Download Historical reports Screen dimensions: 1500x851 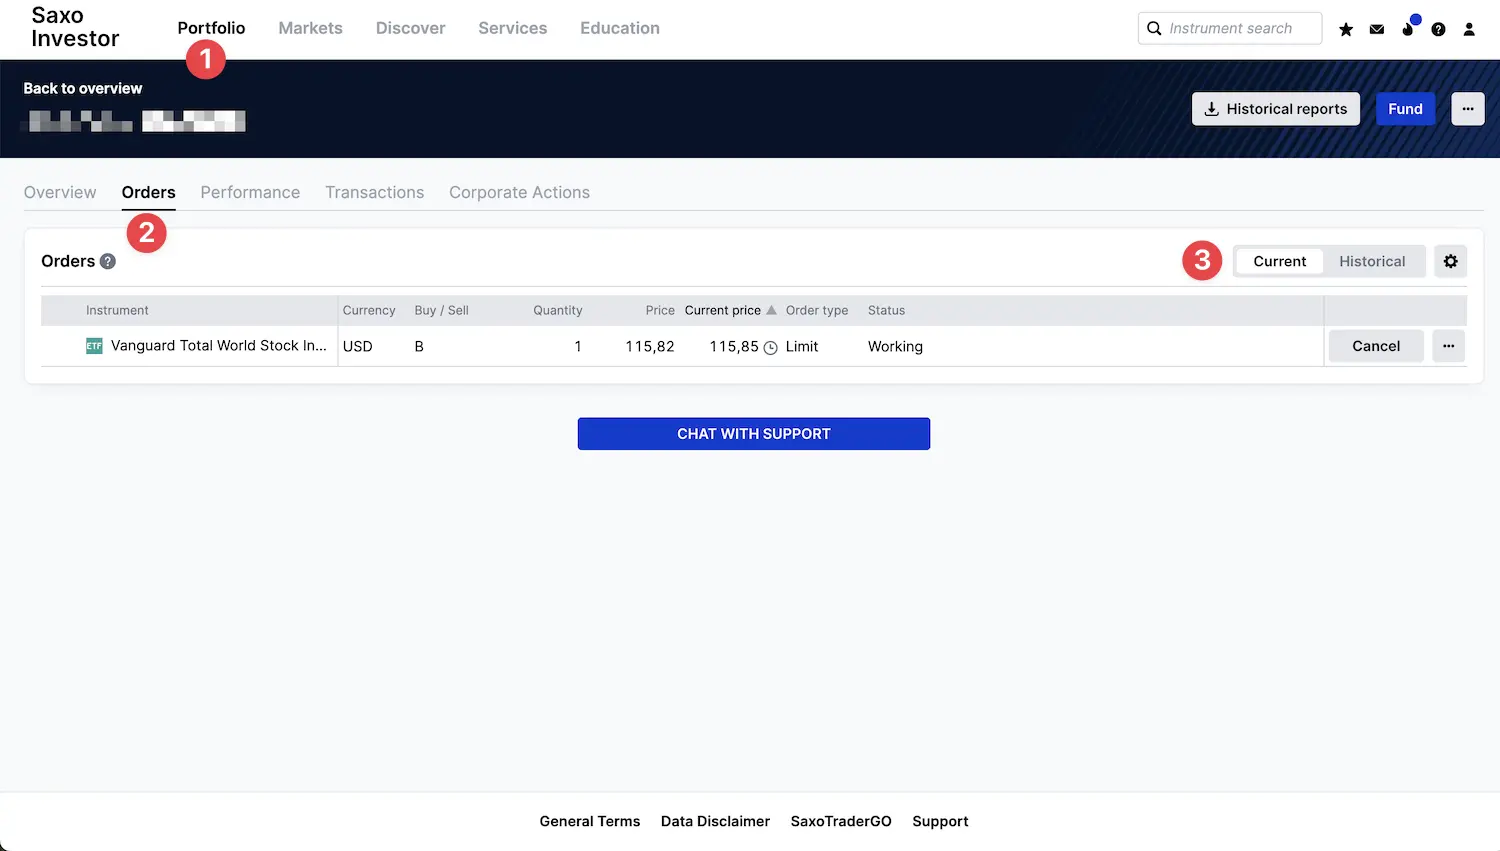point(1276,109)
